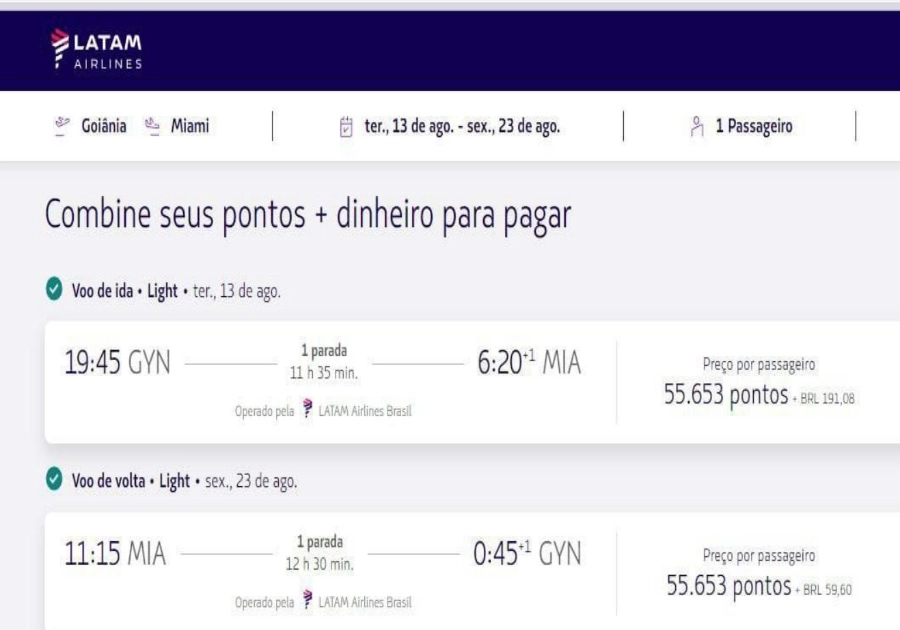Click the passenger person icon

(697, 127)
